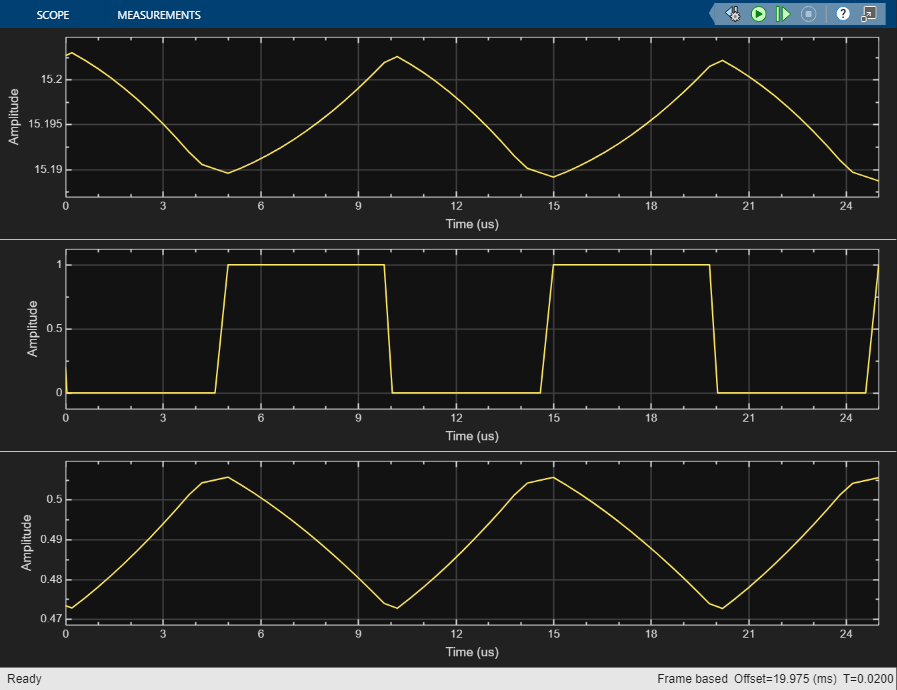This screenshot has height=690, width=897.
Task: Click the bottom plot's Time (us) axis label
Action: (472, 652)
